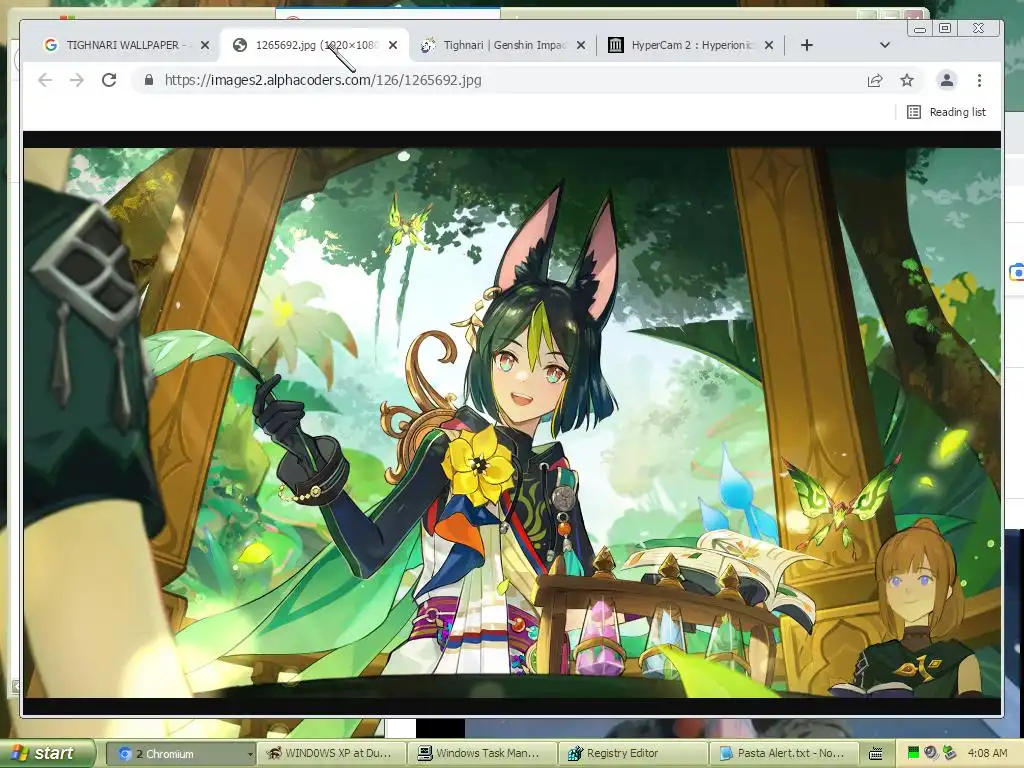Screen dimensions: 1024x768
Task: Click the Safely Remove Hardware tray icon
Action: [950, 754]
